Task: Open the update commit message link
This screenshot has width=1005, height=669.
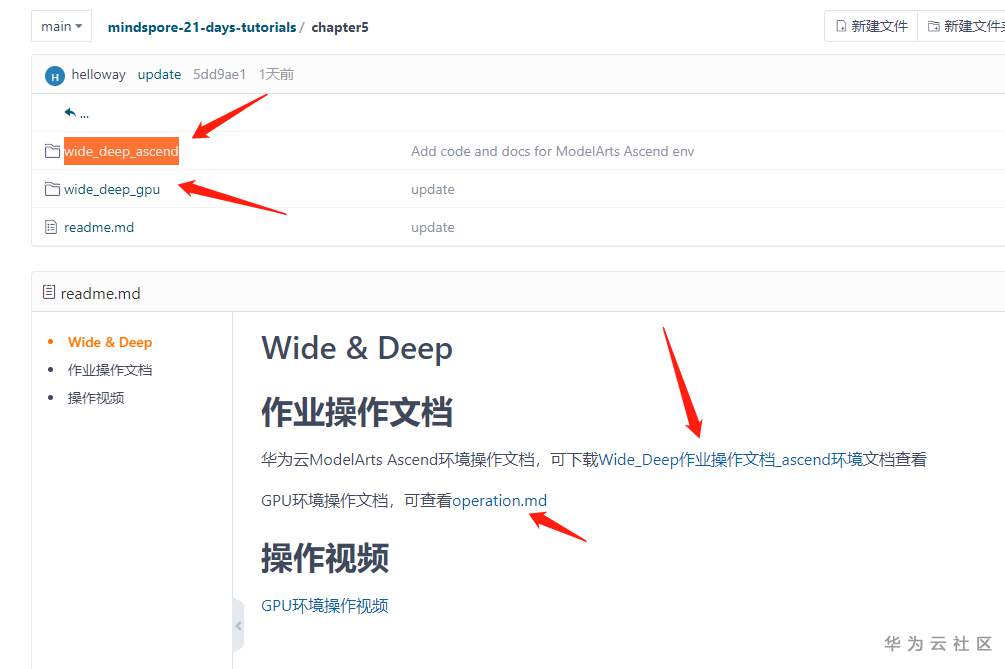Action: pos(159,74)
